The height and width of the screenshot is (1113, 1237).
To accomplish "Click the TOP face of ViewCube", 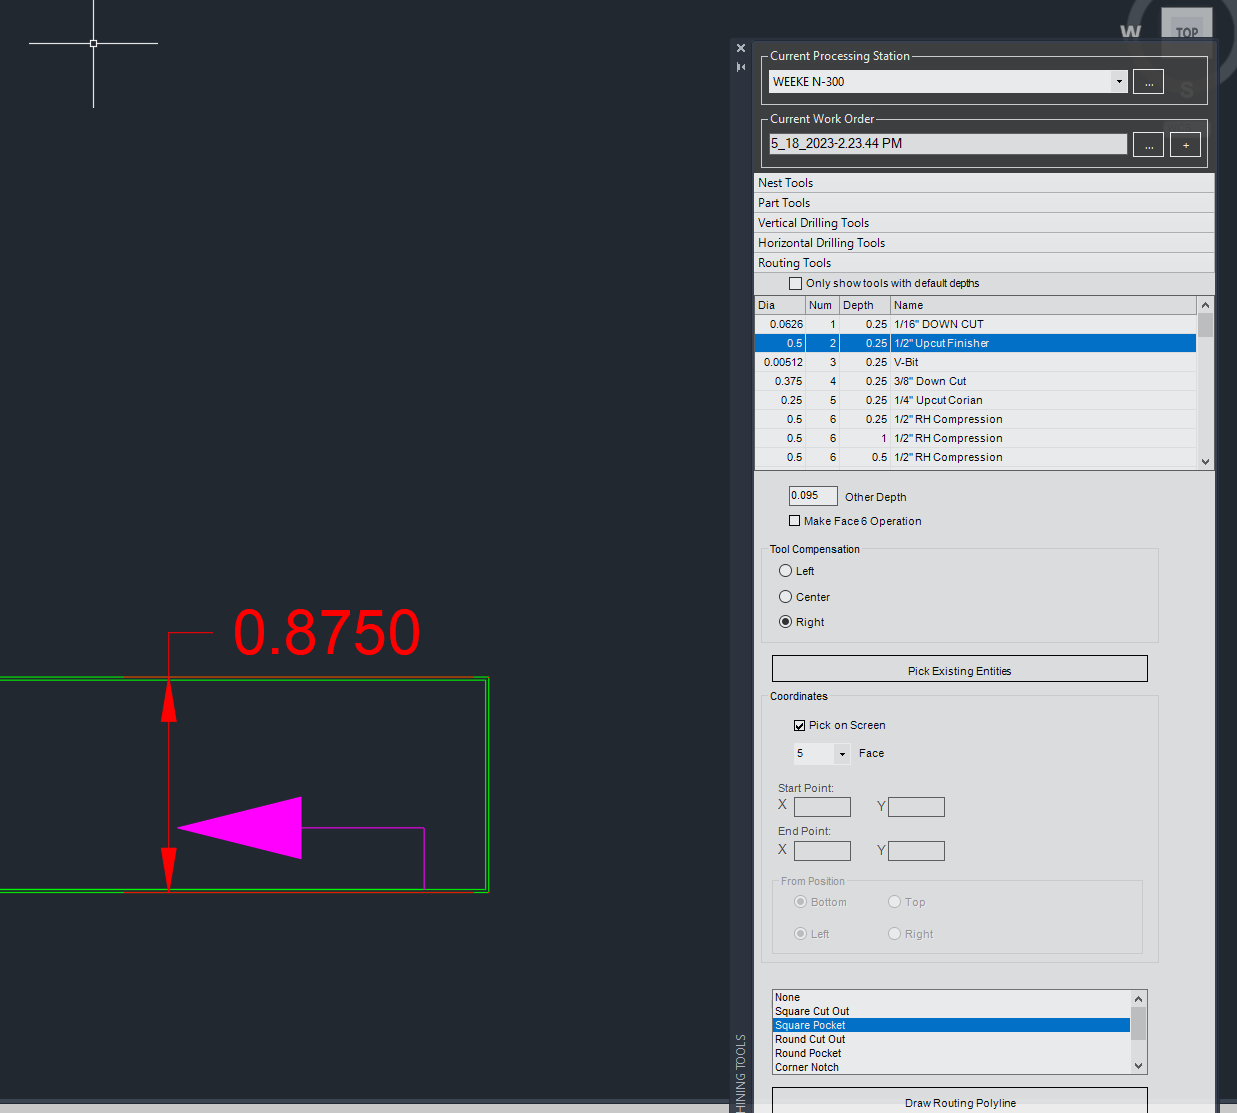I will (x=1186, y=31).
